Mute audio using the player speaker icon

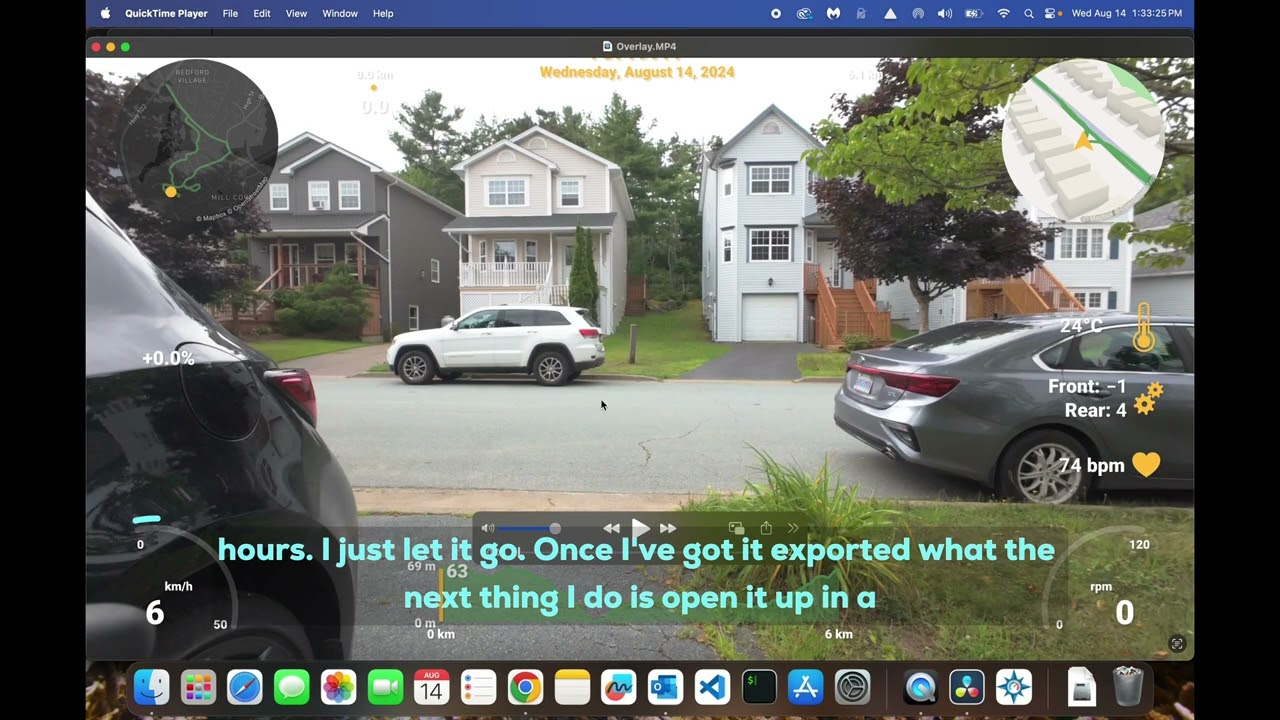point(488,528)
